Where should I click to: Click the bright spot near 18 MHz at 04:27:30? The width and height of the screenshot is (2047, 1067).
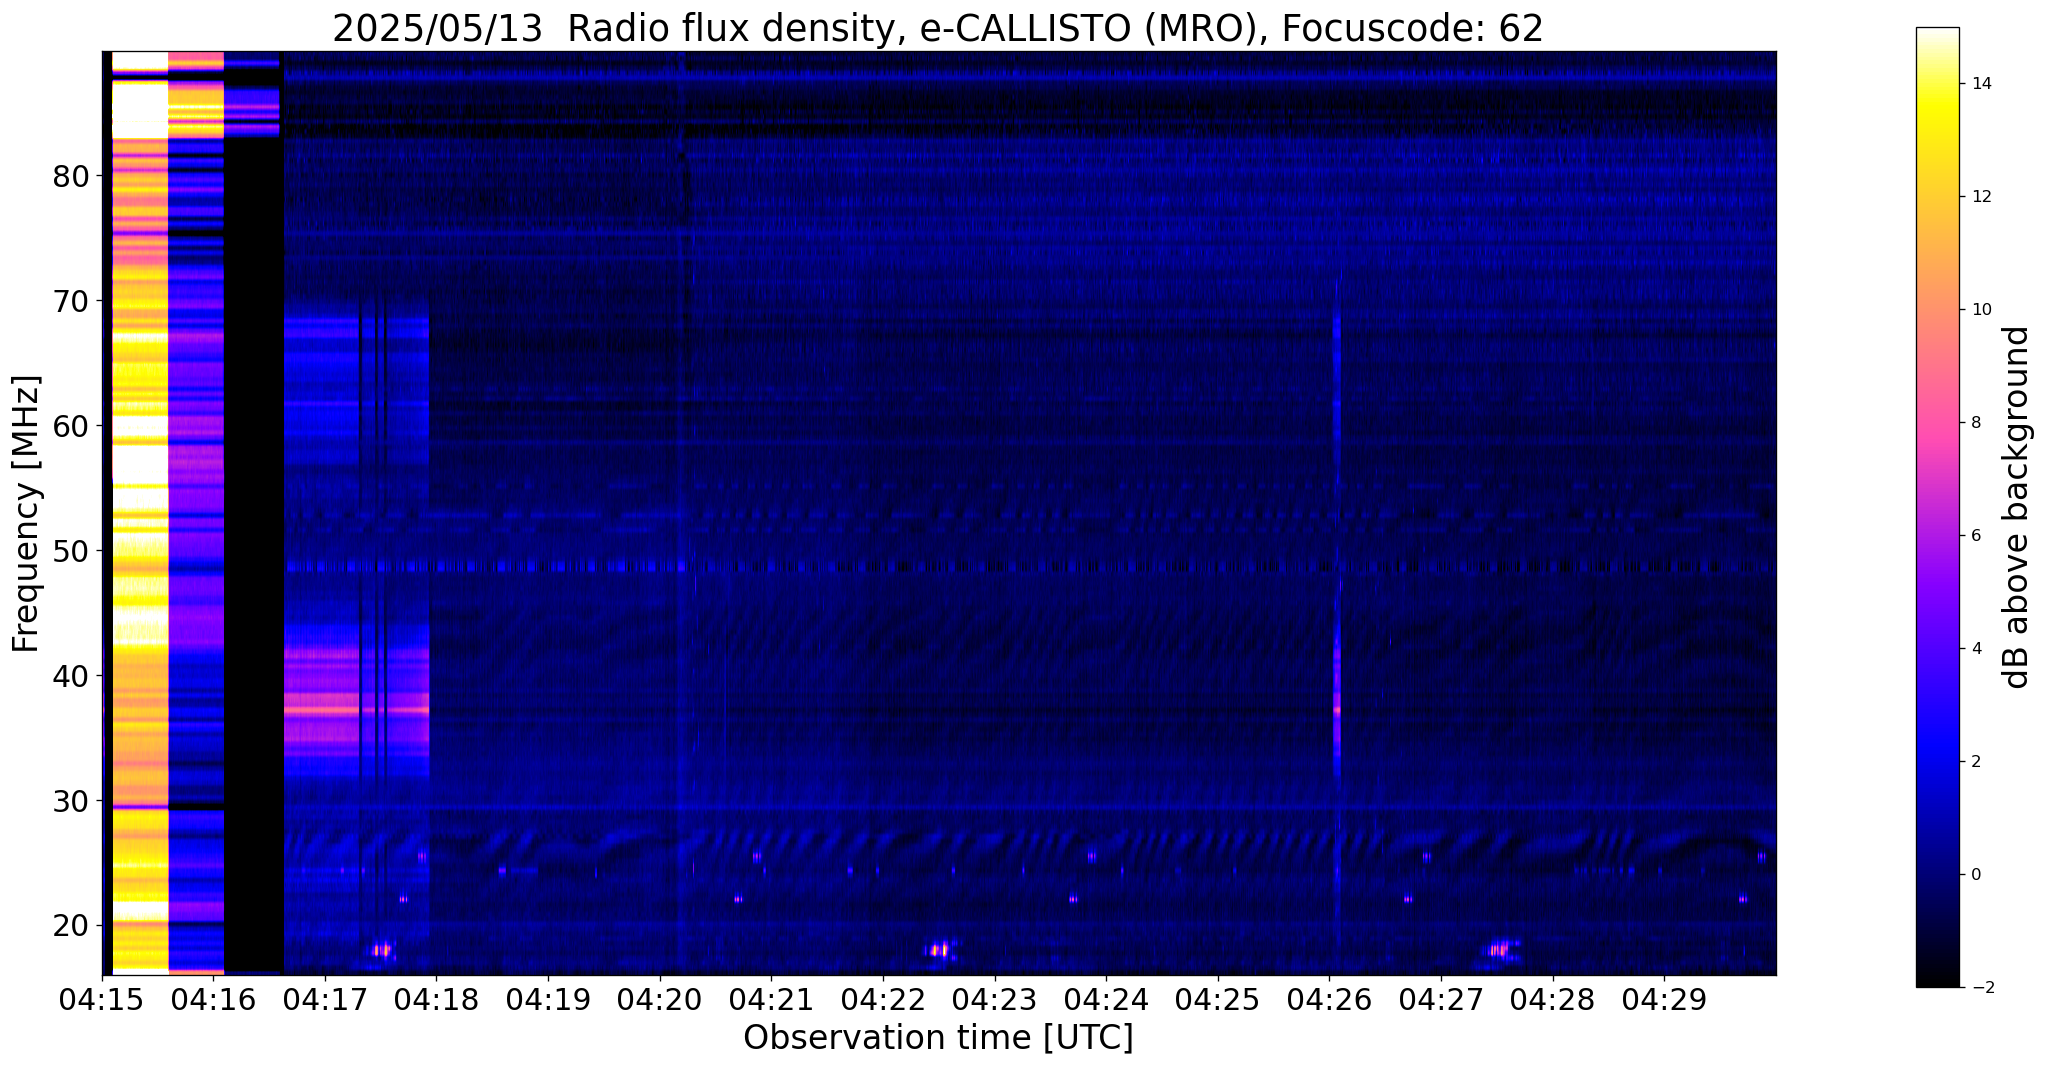pos(1498,949)
